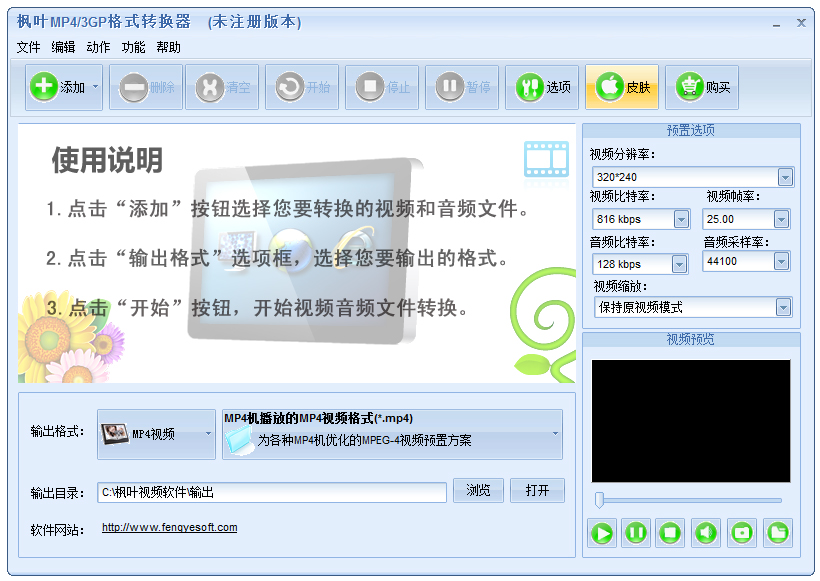This screenshot has height=581, width=820.
Task: Open the arrow beside the 添加 button
Action: [96, 87]
